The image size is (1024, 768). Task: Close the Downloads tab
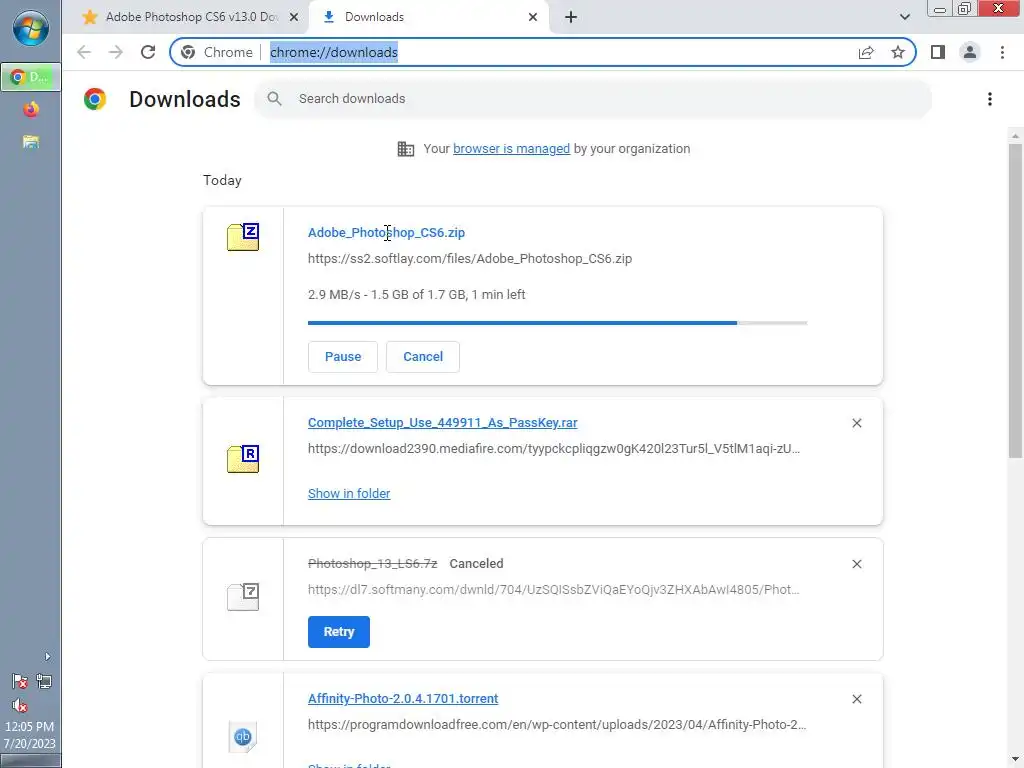point(533,17)
